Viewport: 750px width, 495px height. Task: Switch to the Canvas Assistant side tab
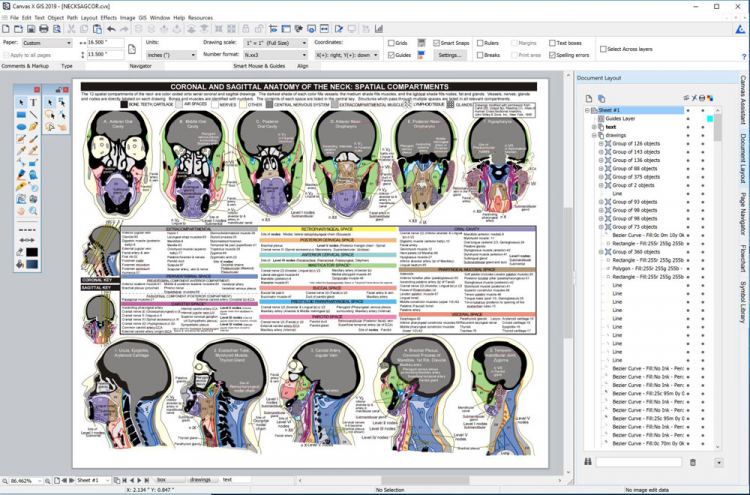tap(744, 100)
